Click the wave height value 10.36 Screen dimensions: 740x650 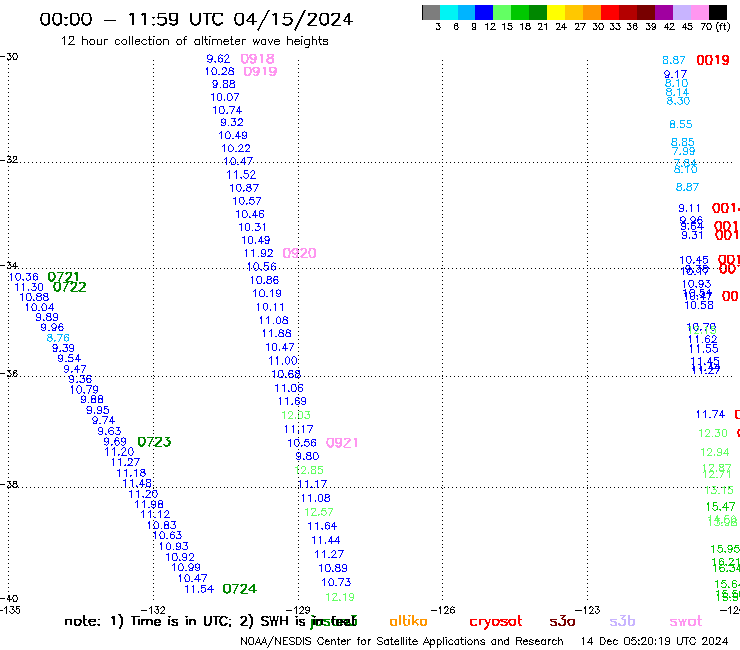[24, 277]
